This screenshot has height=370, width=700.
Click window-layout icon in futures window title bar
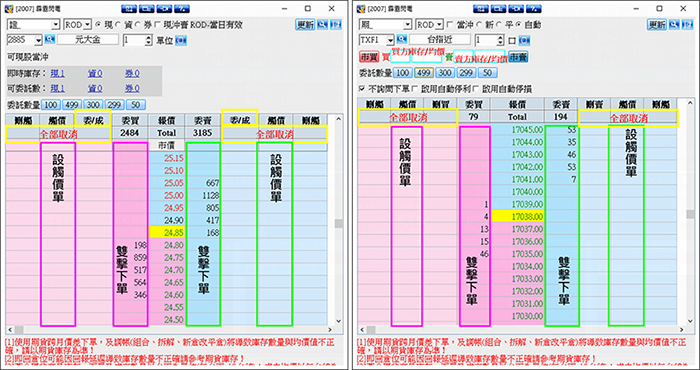point(498,8)
